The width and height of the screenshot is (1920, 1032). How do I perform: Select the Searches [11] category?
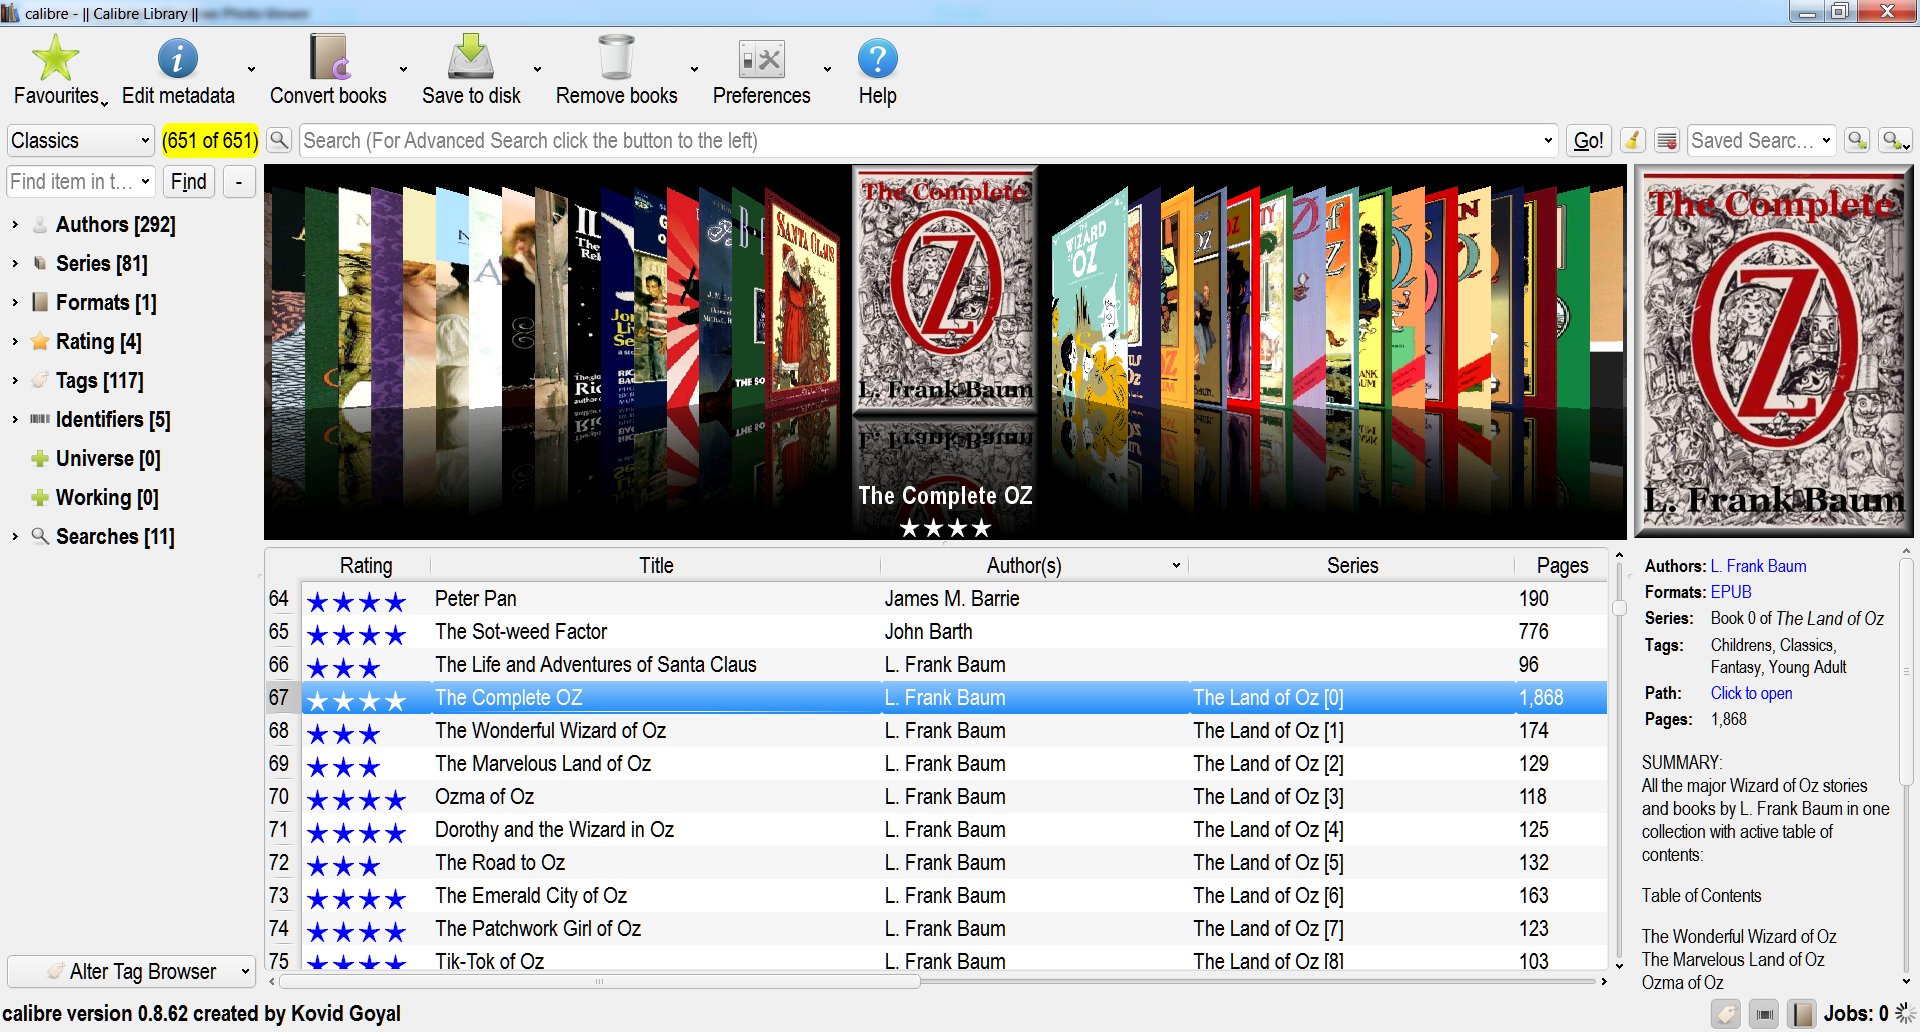tap(115, 536)
